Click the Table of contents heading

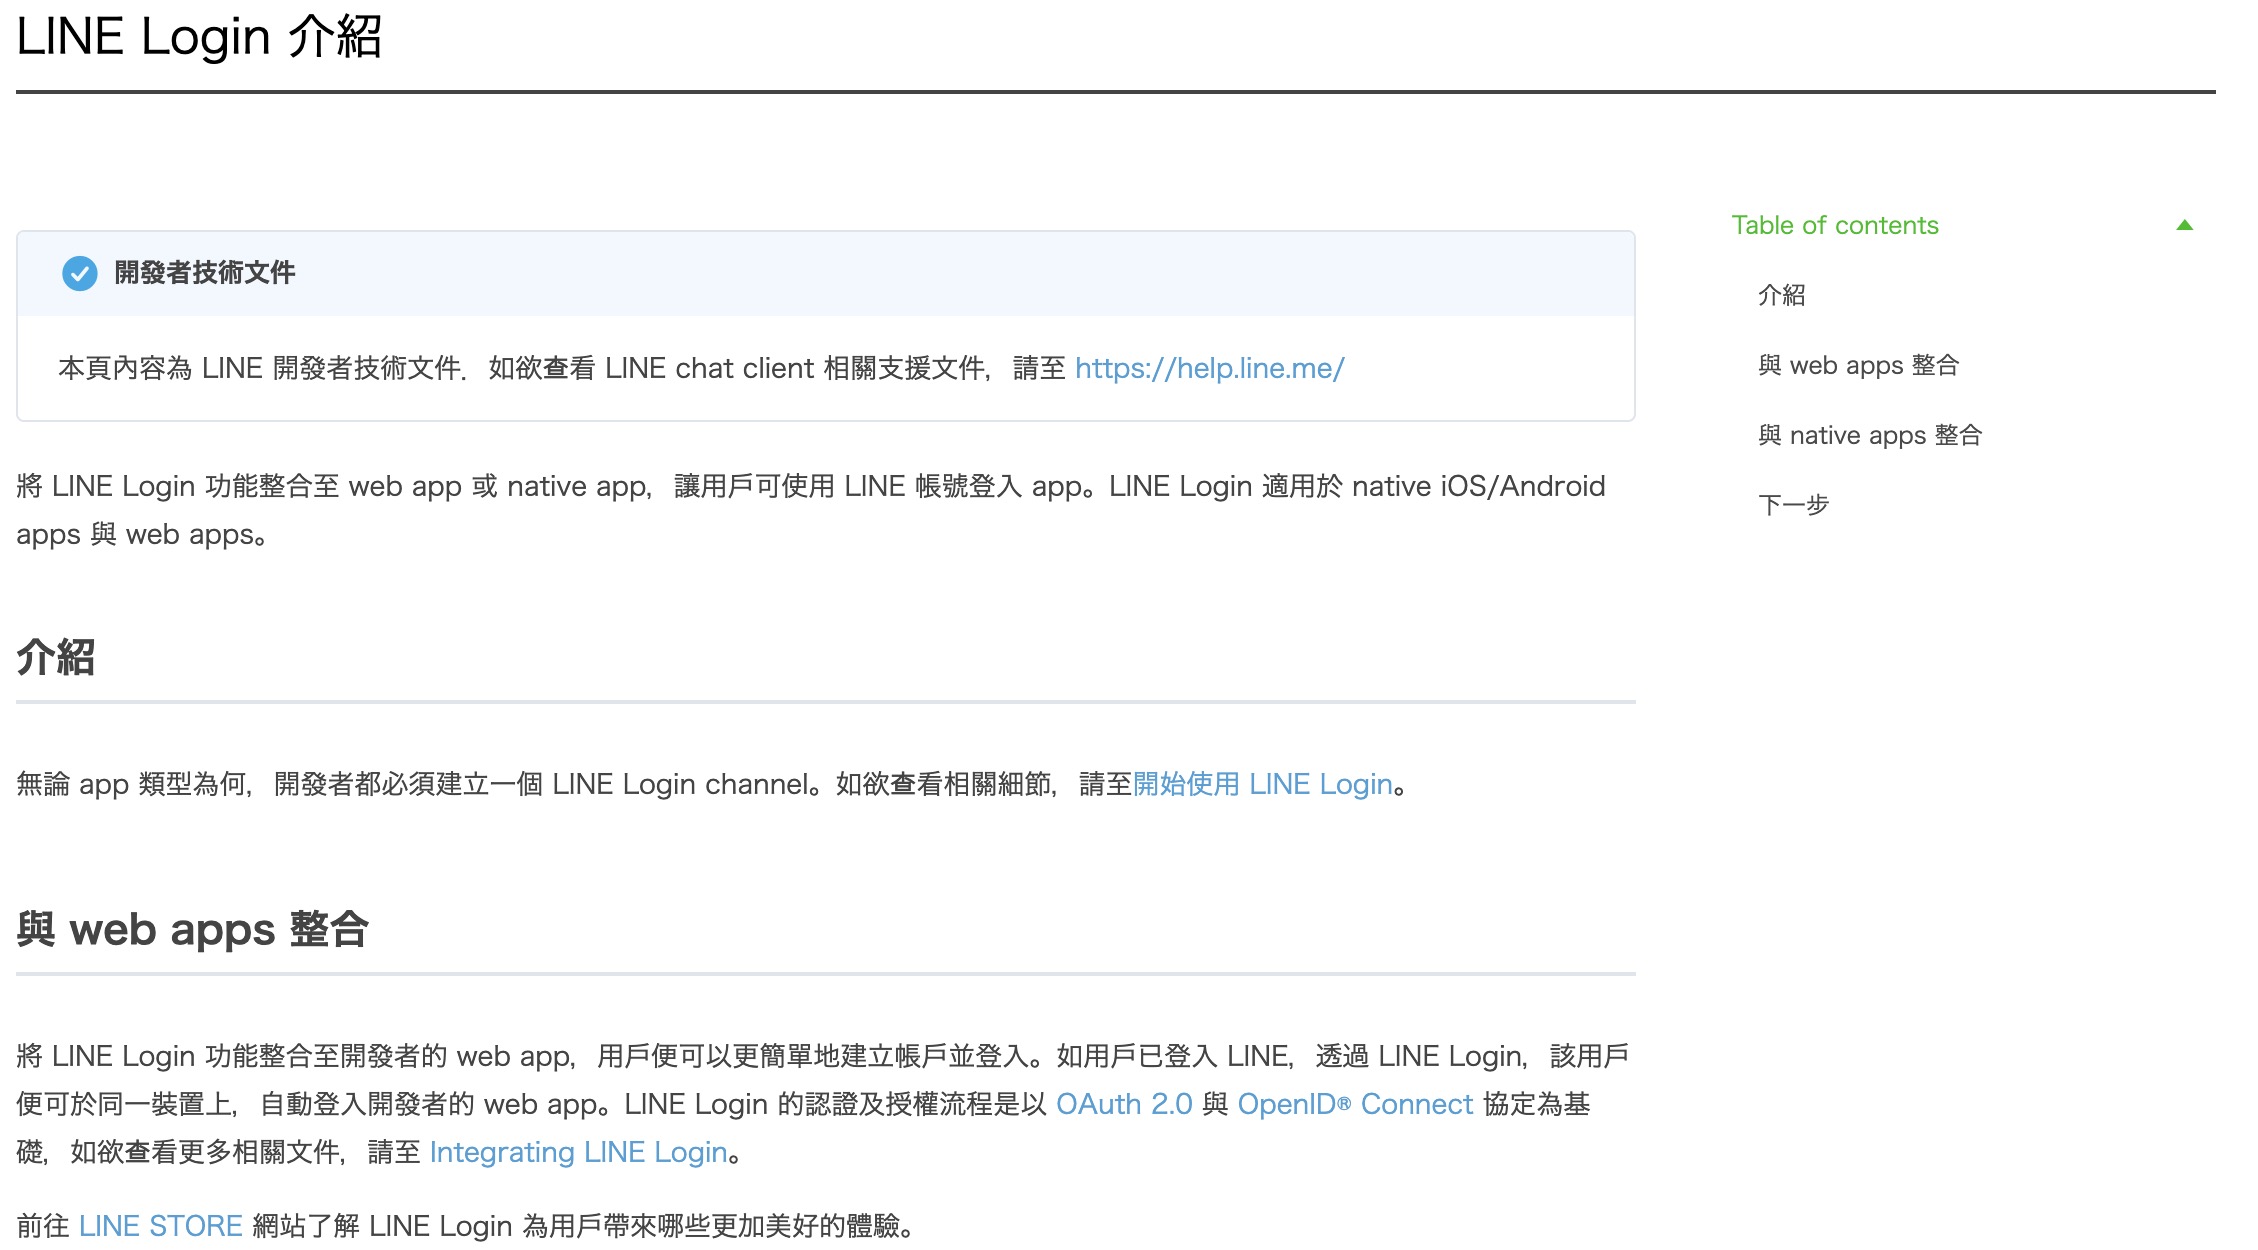point(1834,226)
